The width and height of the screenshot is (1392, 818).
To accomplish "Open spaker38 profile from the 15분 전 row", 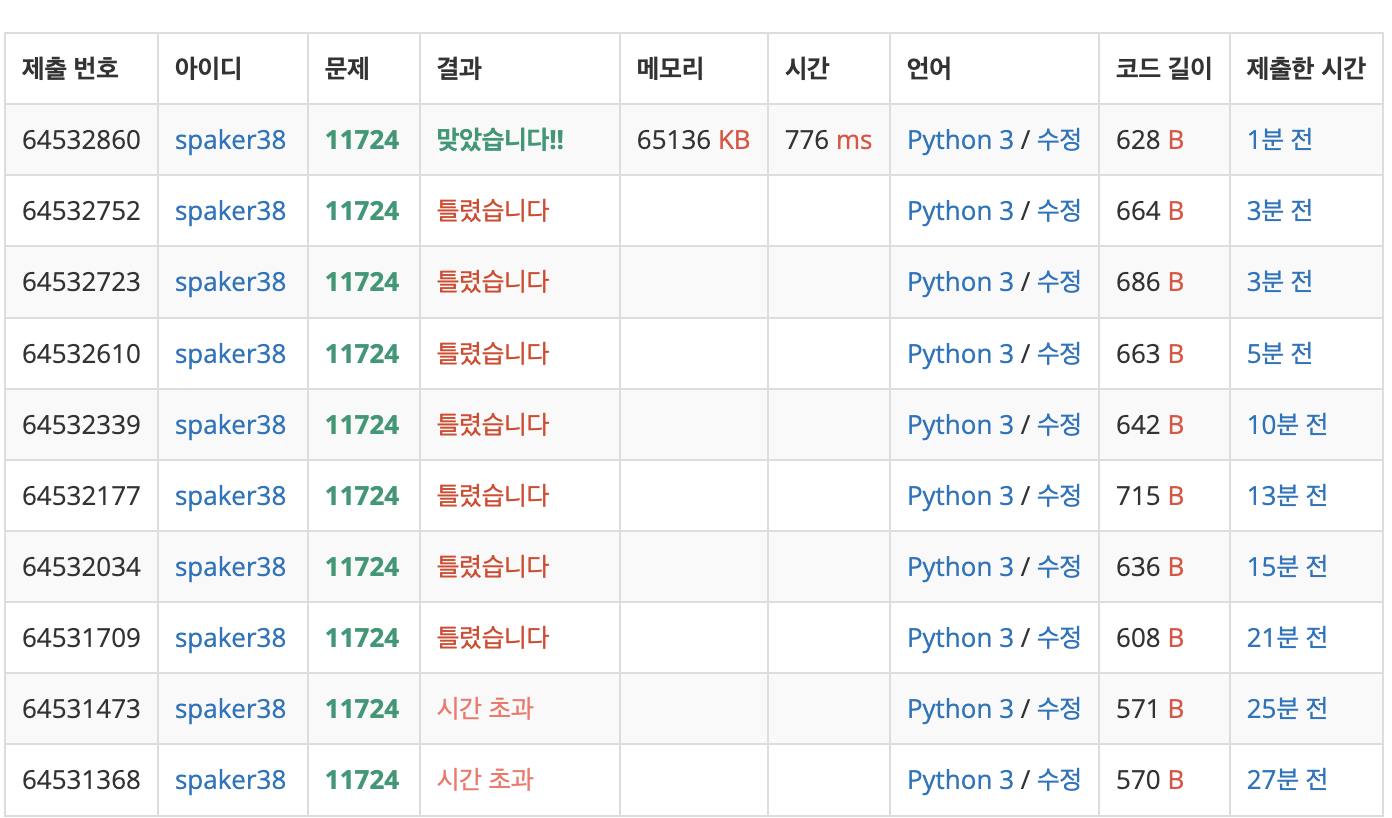I will [x=230, y=566].
